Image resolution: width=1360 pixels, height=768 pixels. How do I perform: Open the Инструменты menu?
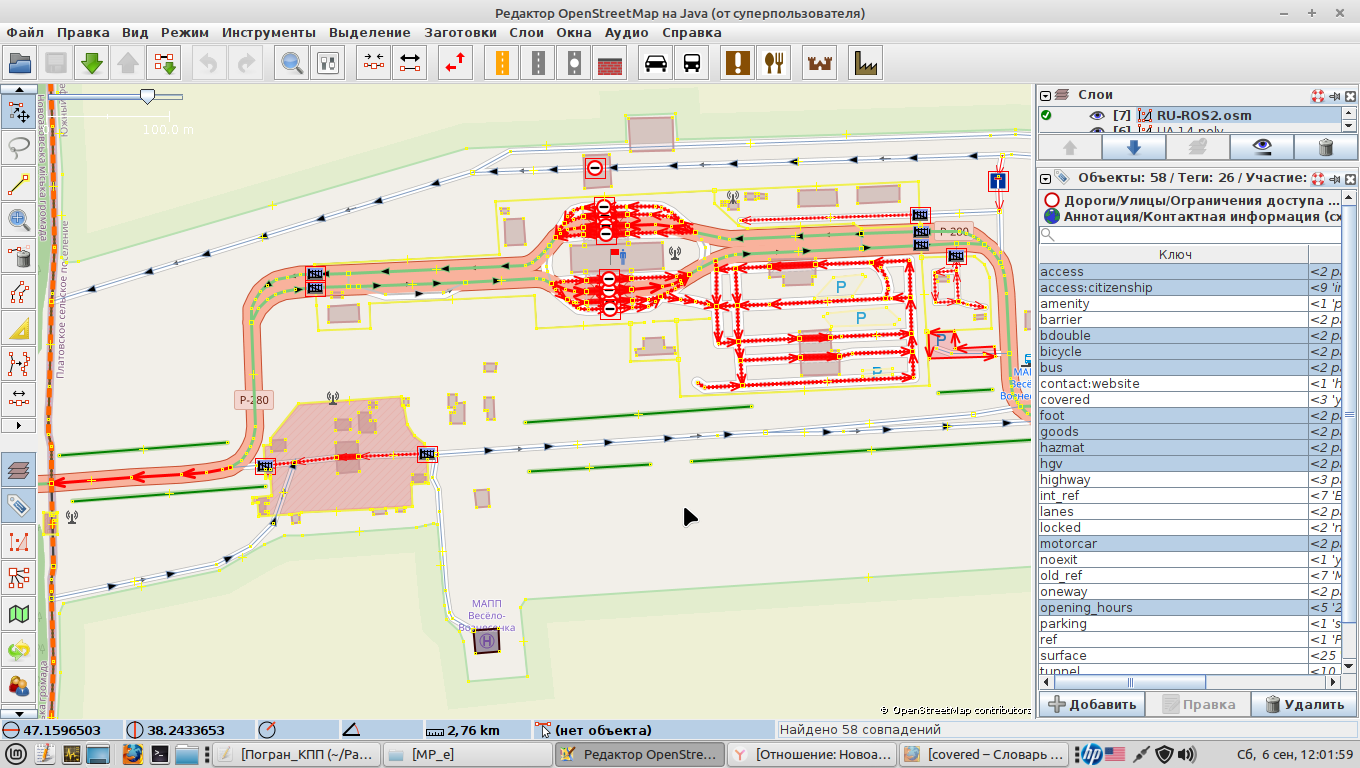pos(268,32)
